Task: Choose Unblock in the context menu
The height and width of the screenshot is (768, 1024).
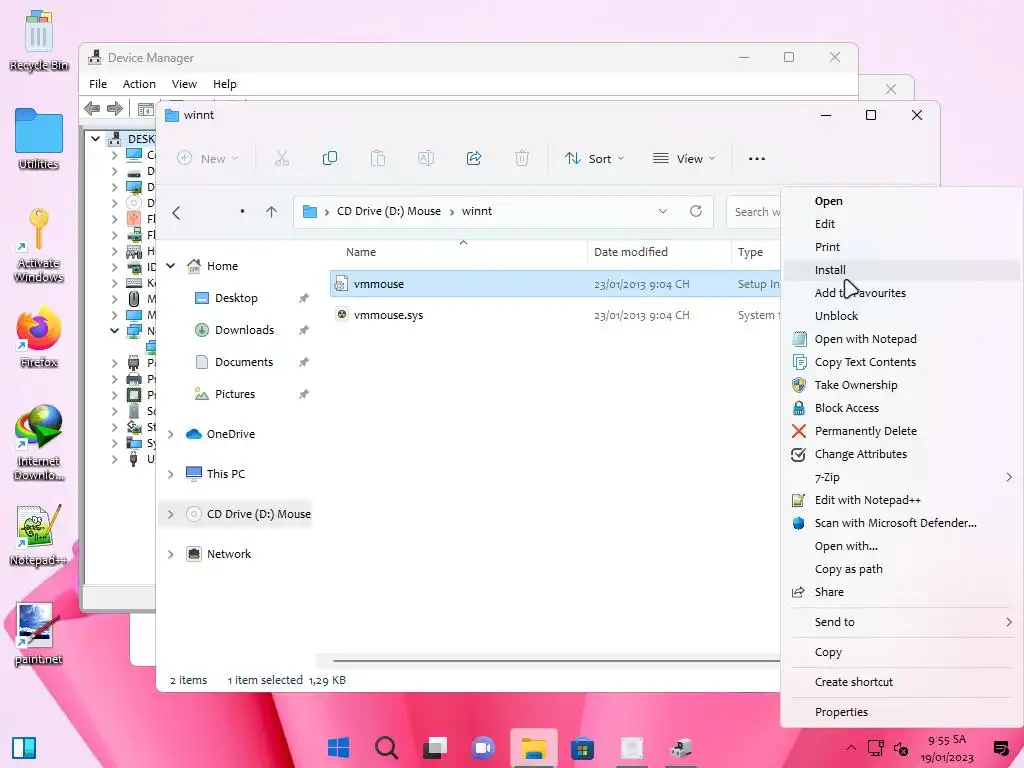Action: pos(902,316)
